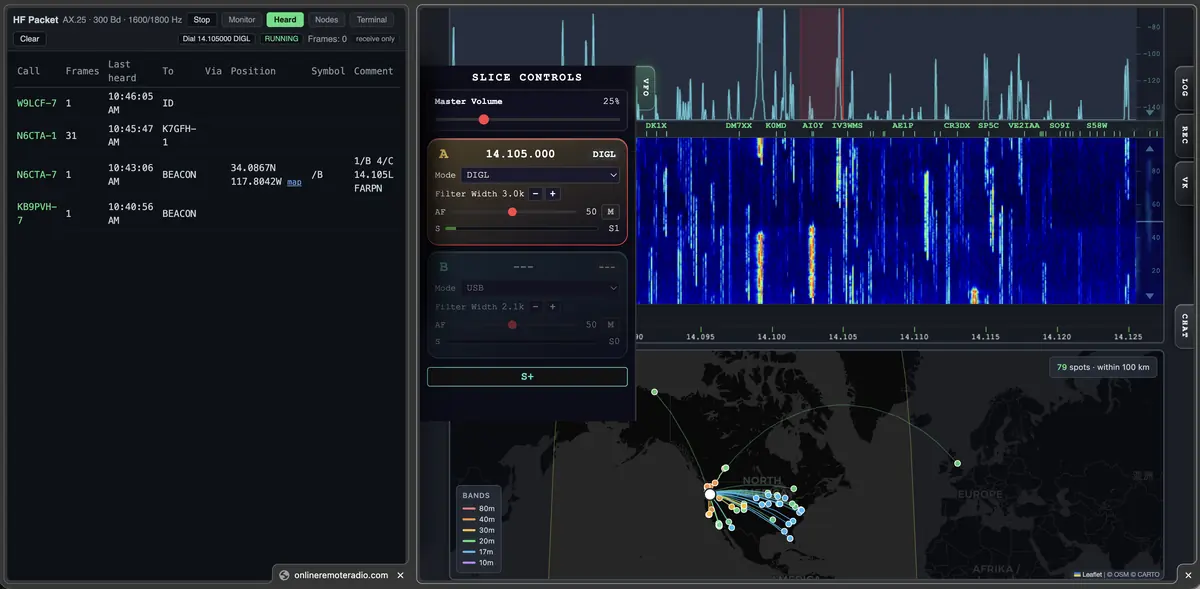Click the DM7XX spot label
Screen dimensions: 1200x589
point(739,126)
